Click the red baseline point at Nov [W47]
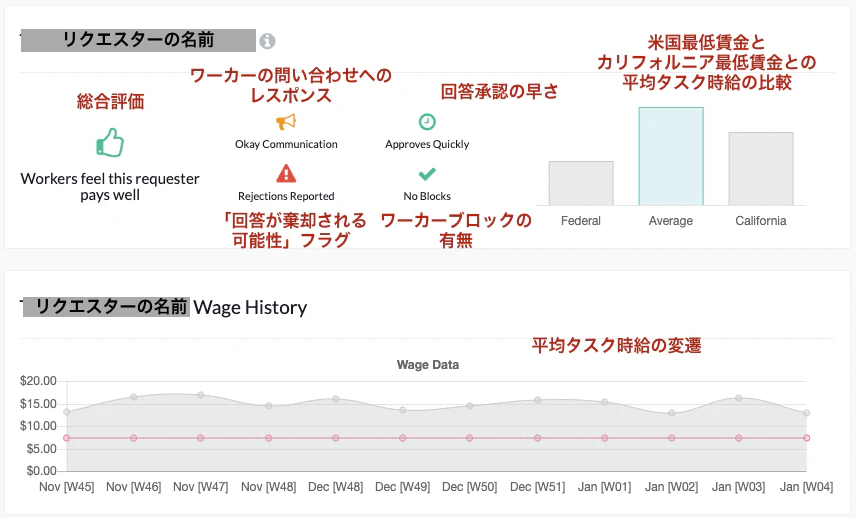The width and height of the screenshot is (856, 518). (200, 438)
